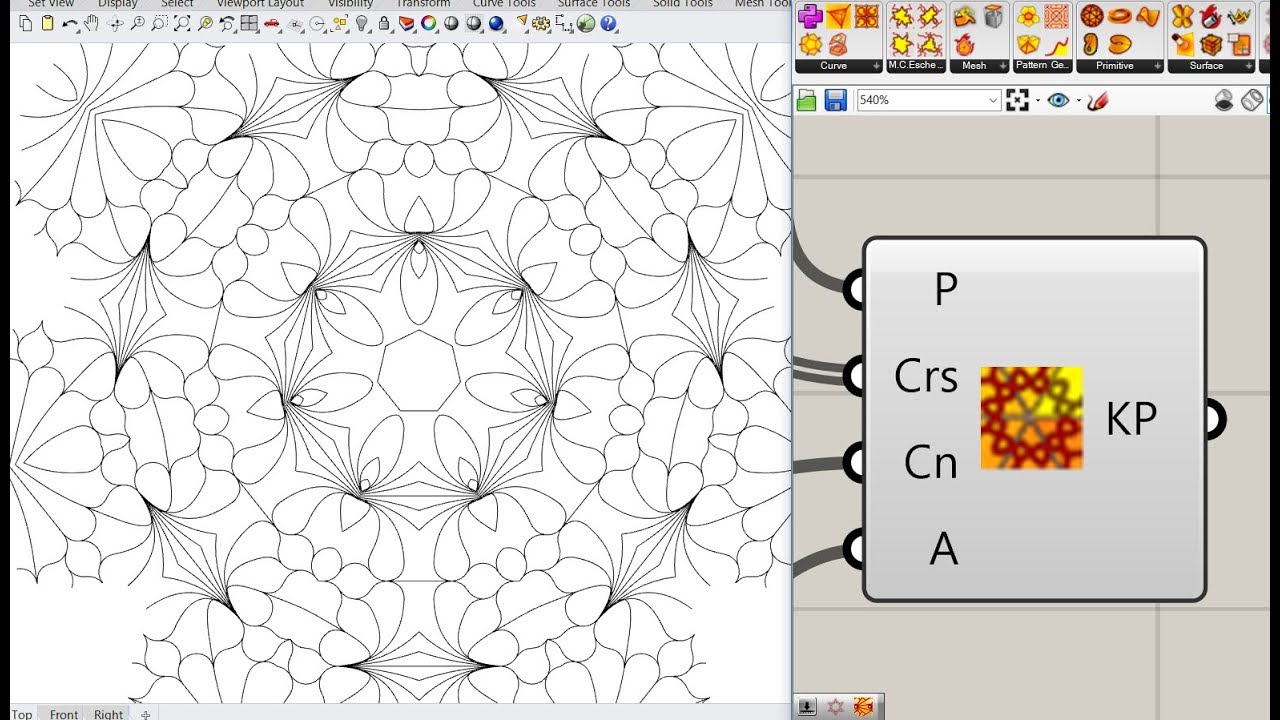Save the Grasshopper document with floppy icon
This screenshot has width=1280, height=720.
(x=836, y=100)
